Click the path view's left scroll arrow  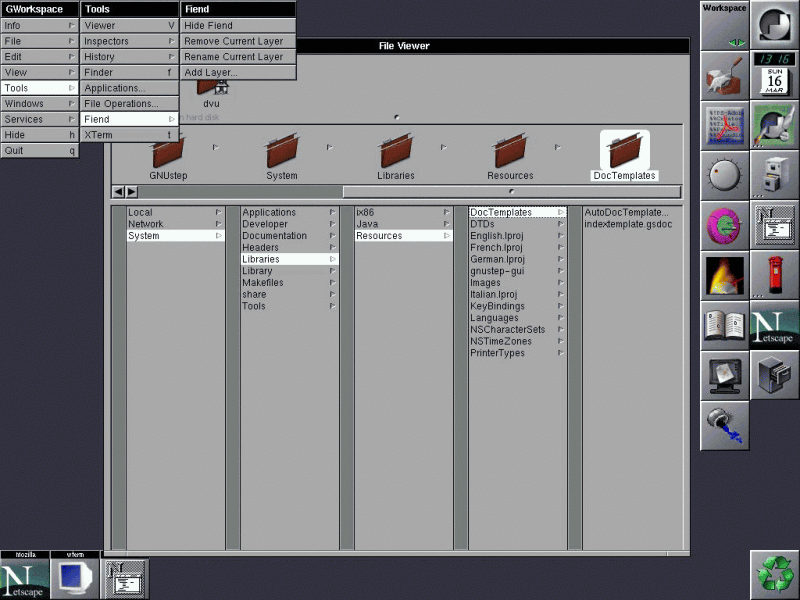(118, 191)
